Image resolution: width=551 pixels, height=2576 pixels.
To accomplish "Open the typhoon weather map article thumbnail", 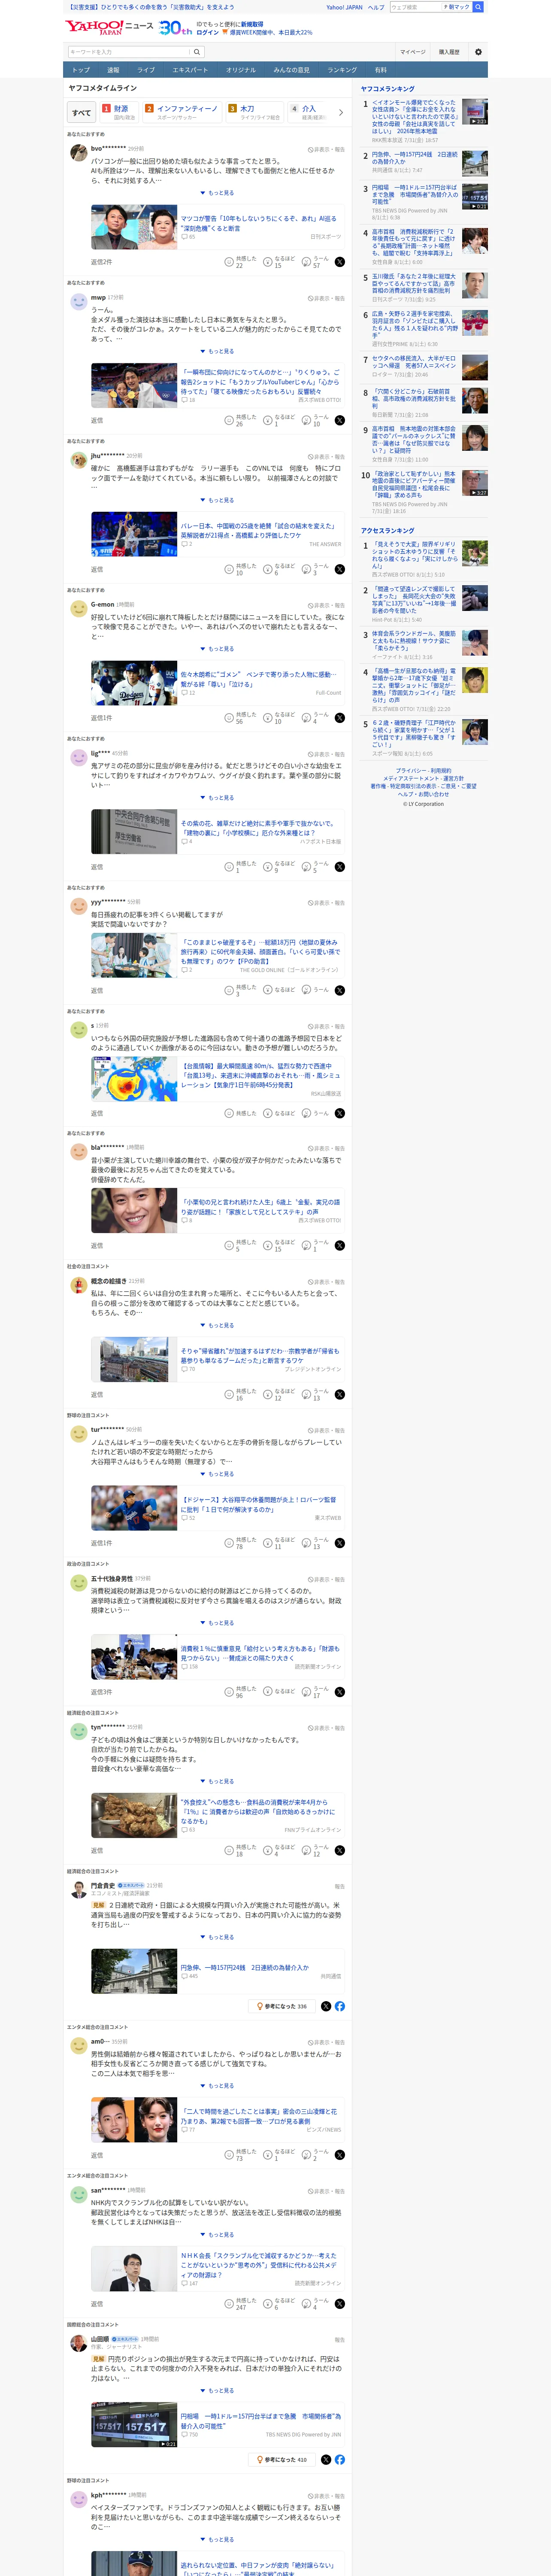I will click(134, 1079).
